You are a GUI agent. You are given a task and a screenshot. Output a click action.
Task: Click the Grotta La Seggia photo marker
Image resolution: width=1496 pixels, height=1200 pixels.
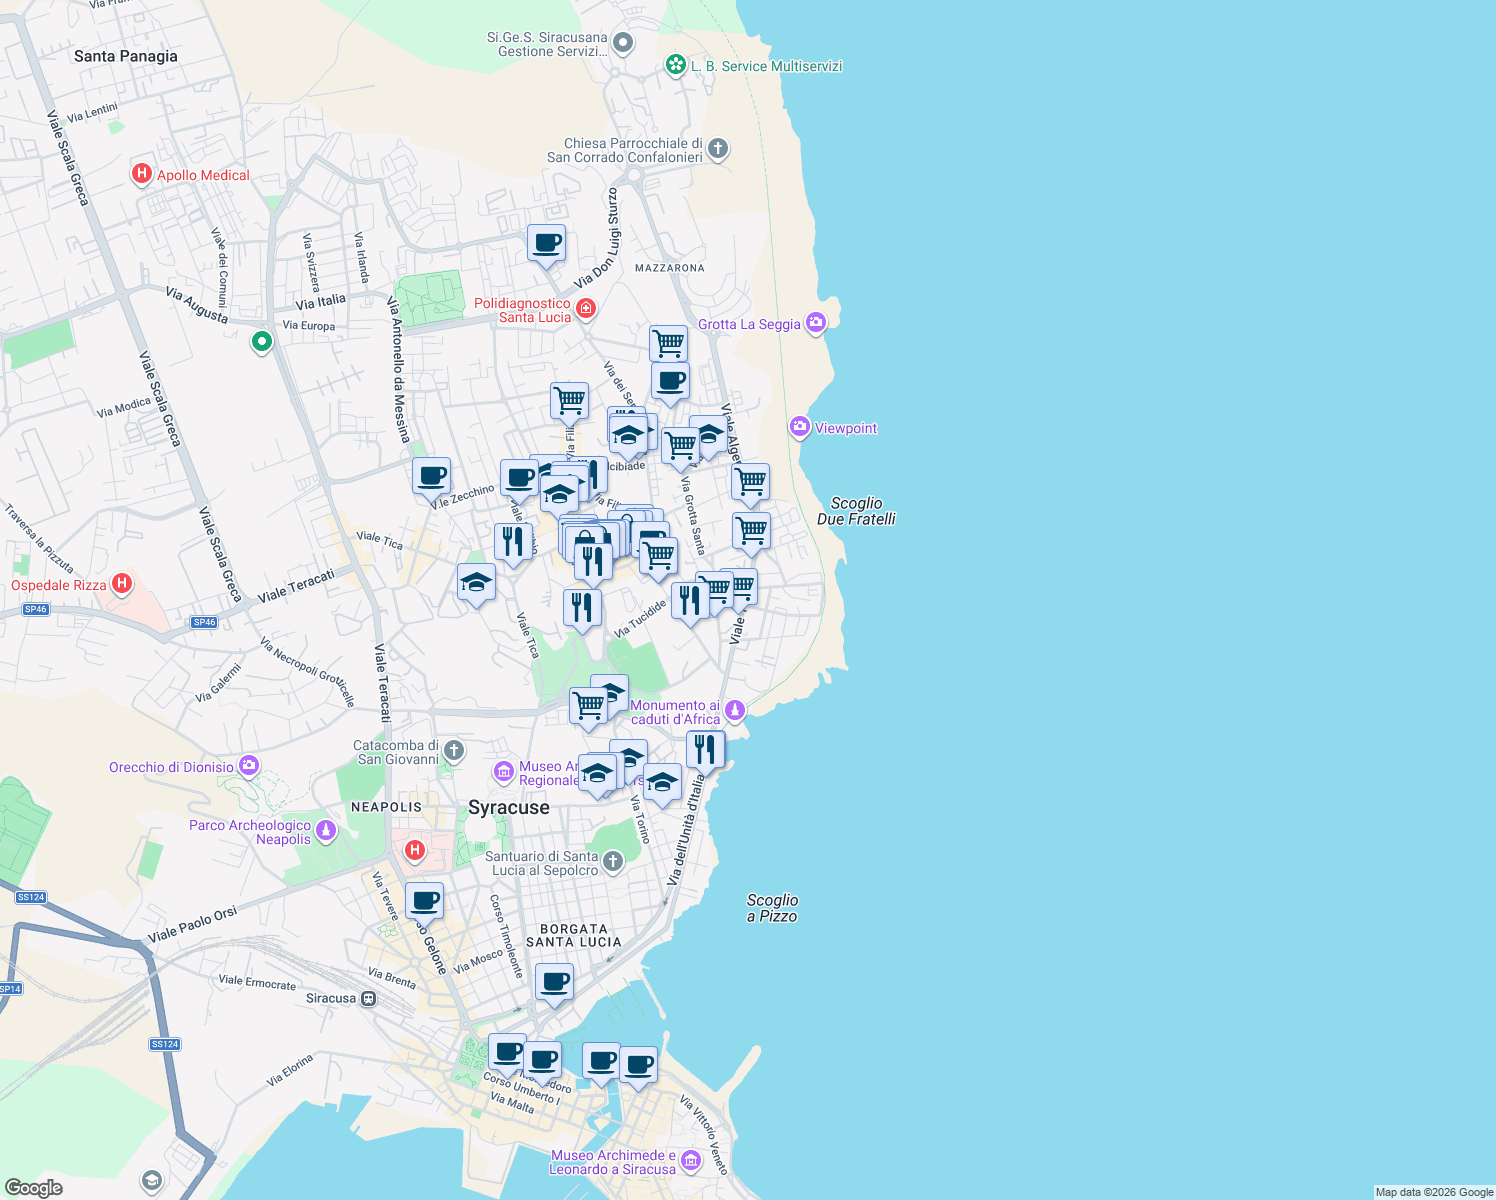pos(816,322)
